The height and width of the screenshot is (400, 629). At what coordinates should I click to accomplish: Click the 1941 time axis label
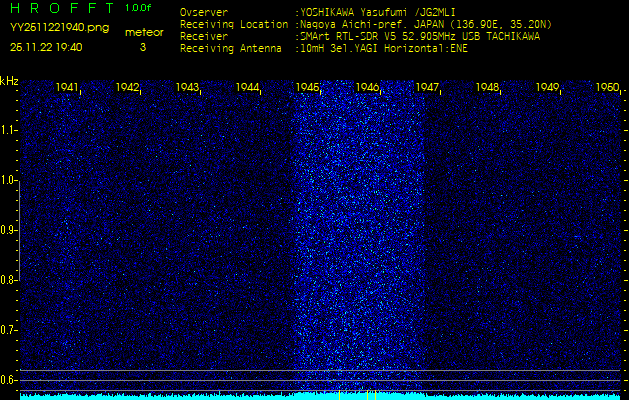(x=67, y=87)
